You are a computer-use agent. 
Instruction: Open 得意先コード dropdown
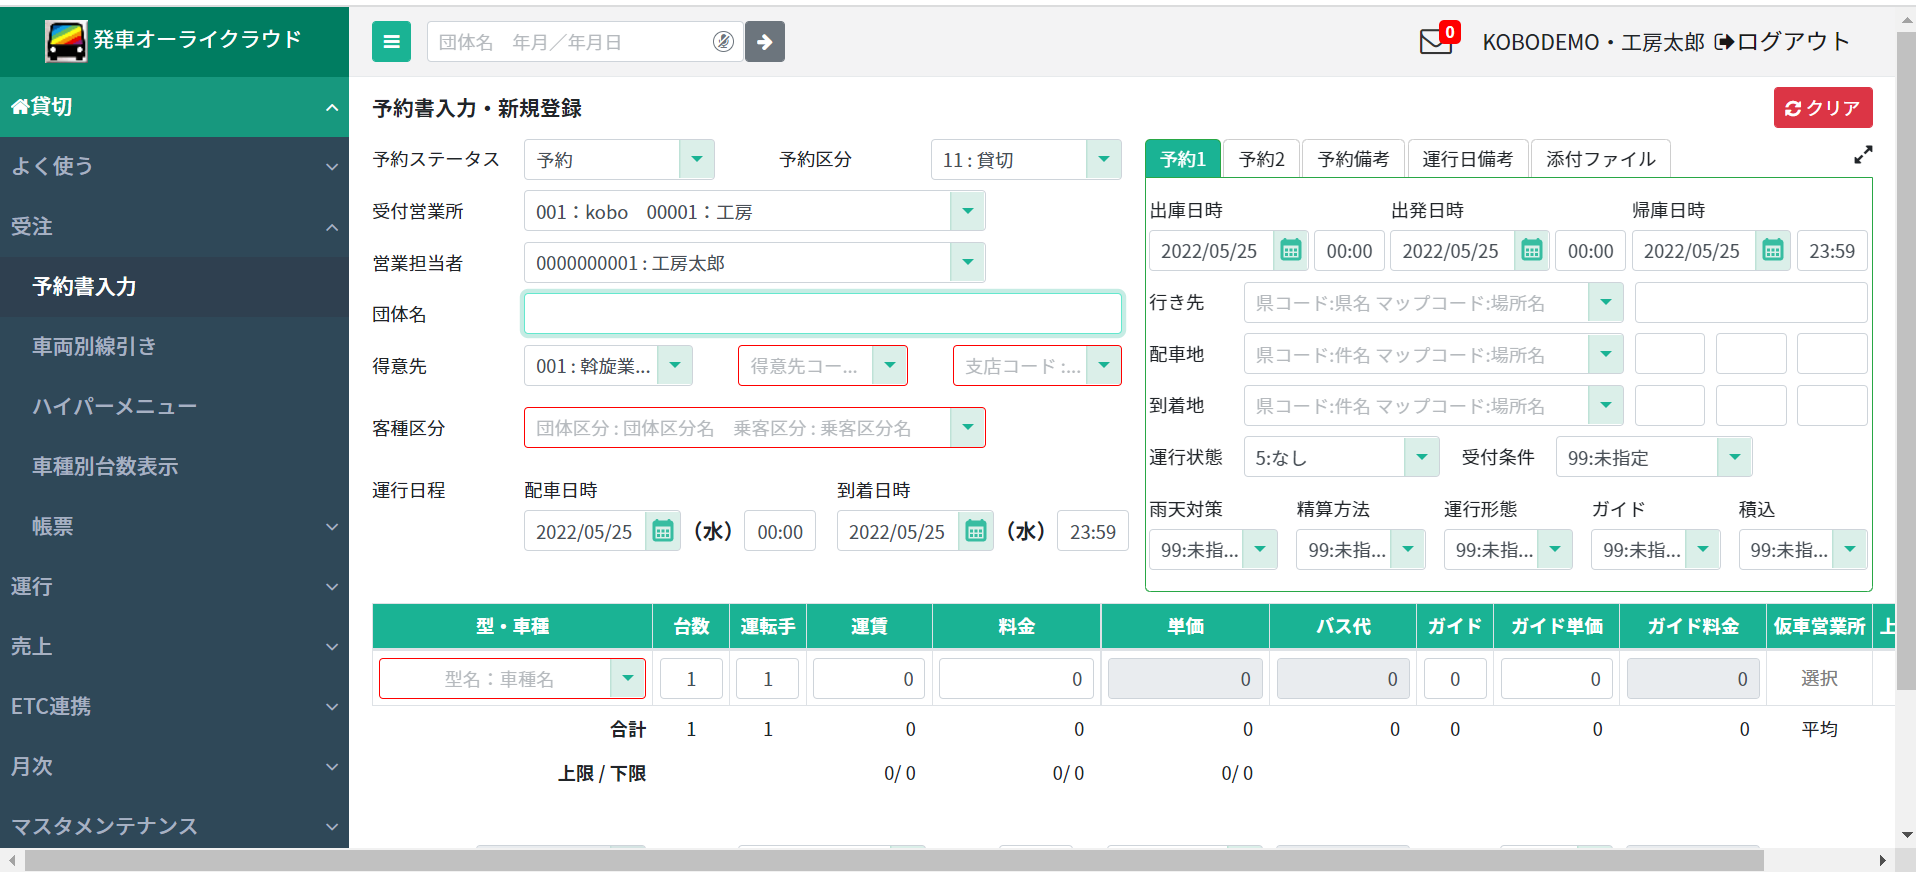coord(889,366)
